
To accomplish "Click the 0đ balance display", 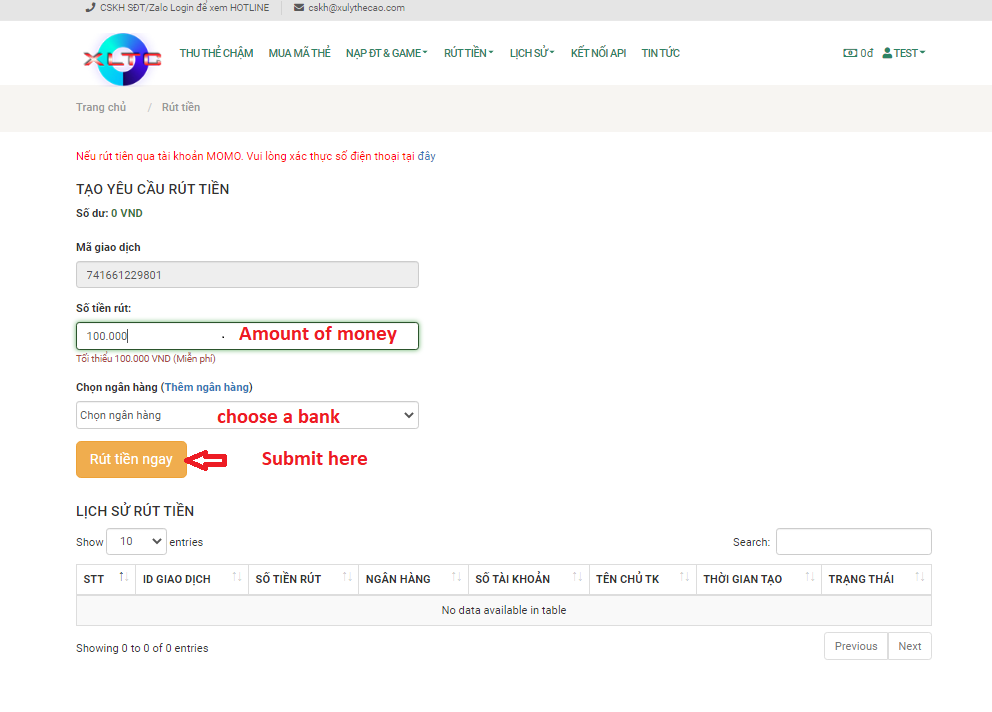I will (867, 53).
